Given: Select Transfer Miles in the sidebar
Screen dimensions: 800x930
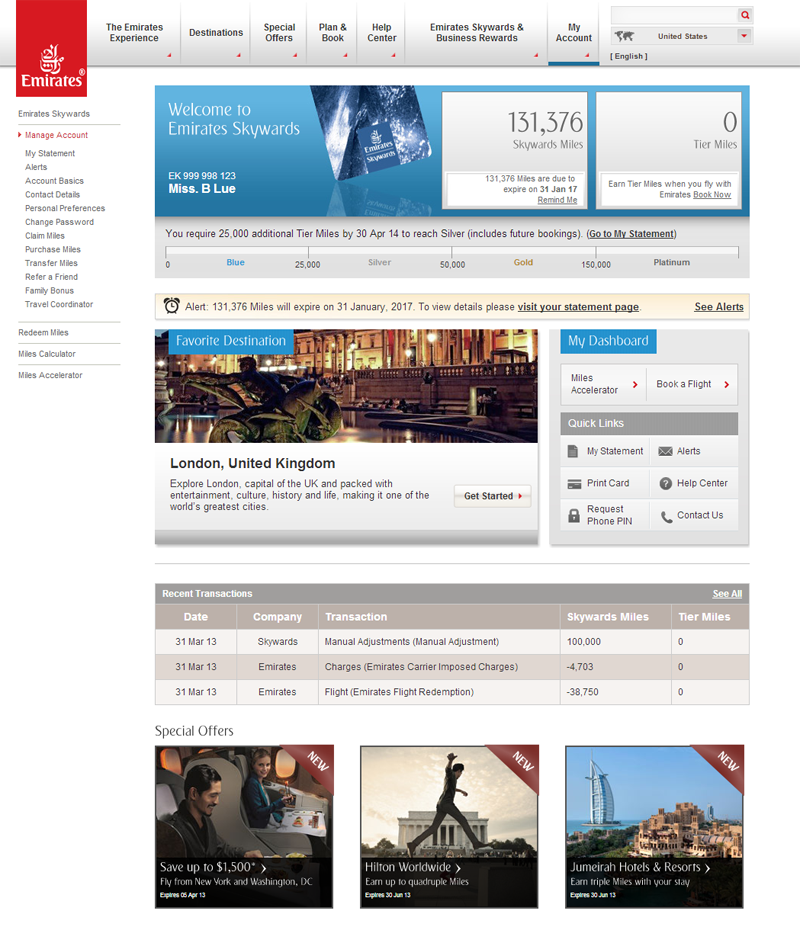Looking at the screenshot, I should pos(51,263).
